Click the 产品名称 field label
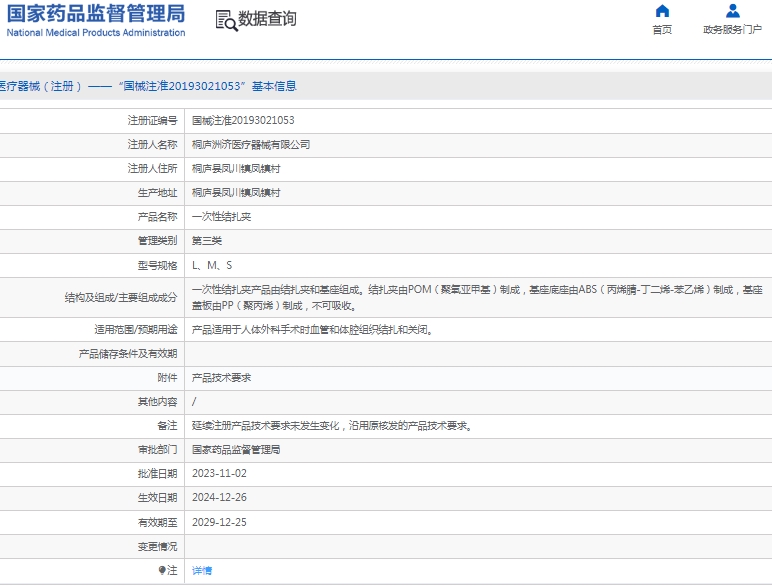The height and width of the screenshot is (588, 772). point(157,217)
